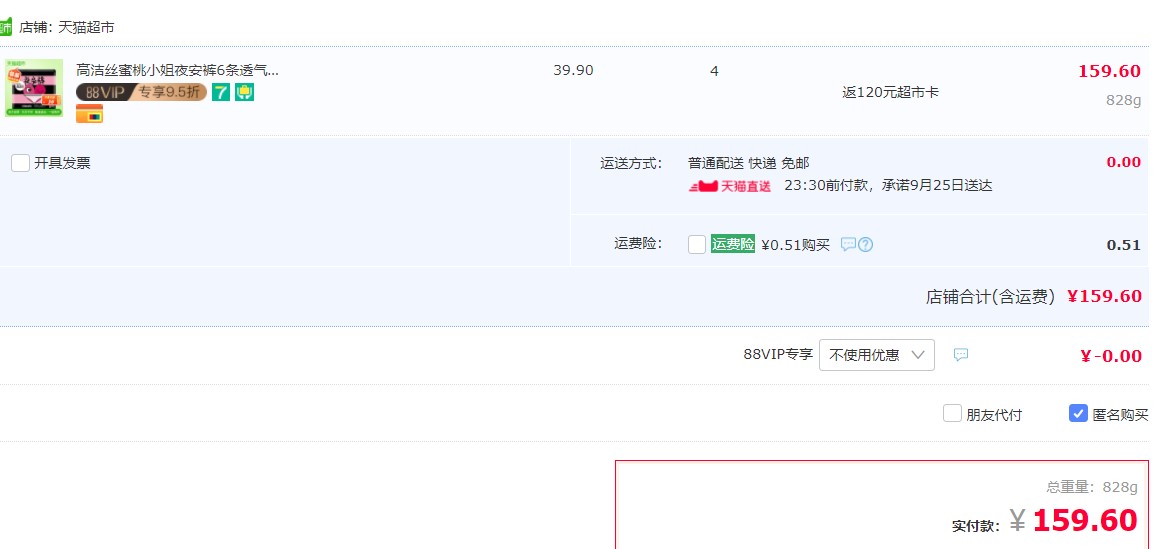Click the 23:30前付款 delivery promise text

pos(888,186)
